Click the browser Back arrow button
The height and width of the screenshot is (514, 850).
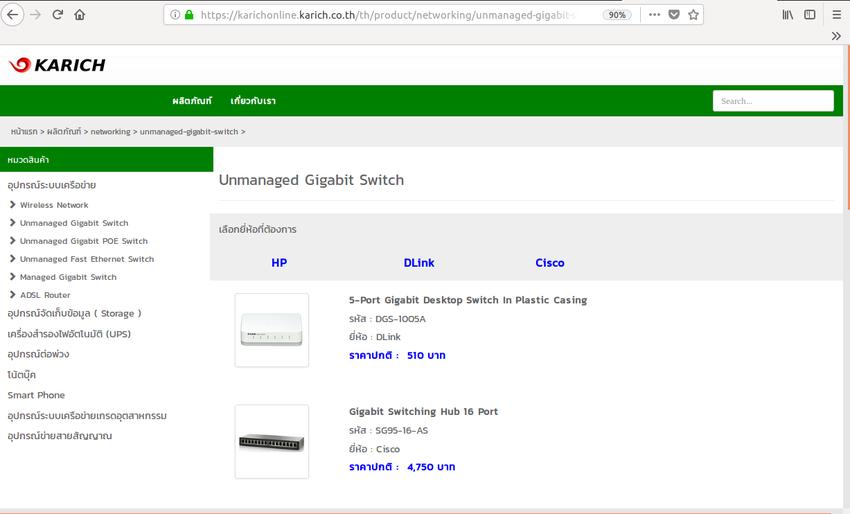pos(12,15)
